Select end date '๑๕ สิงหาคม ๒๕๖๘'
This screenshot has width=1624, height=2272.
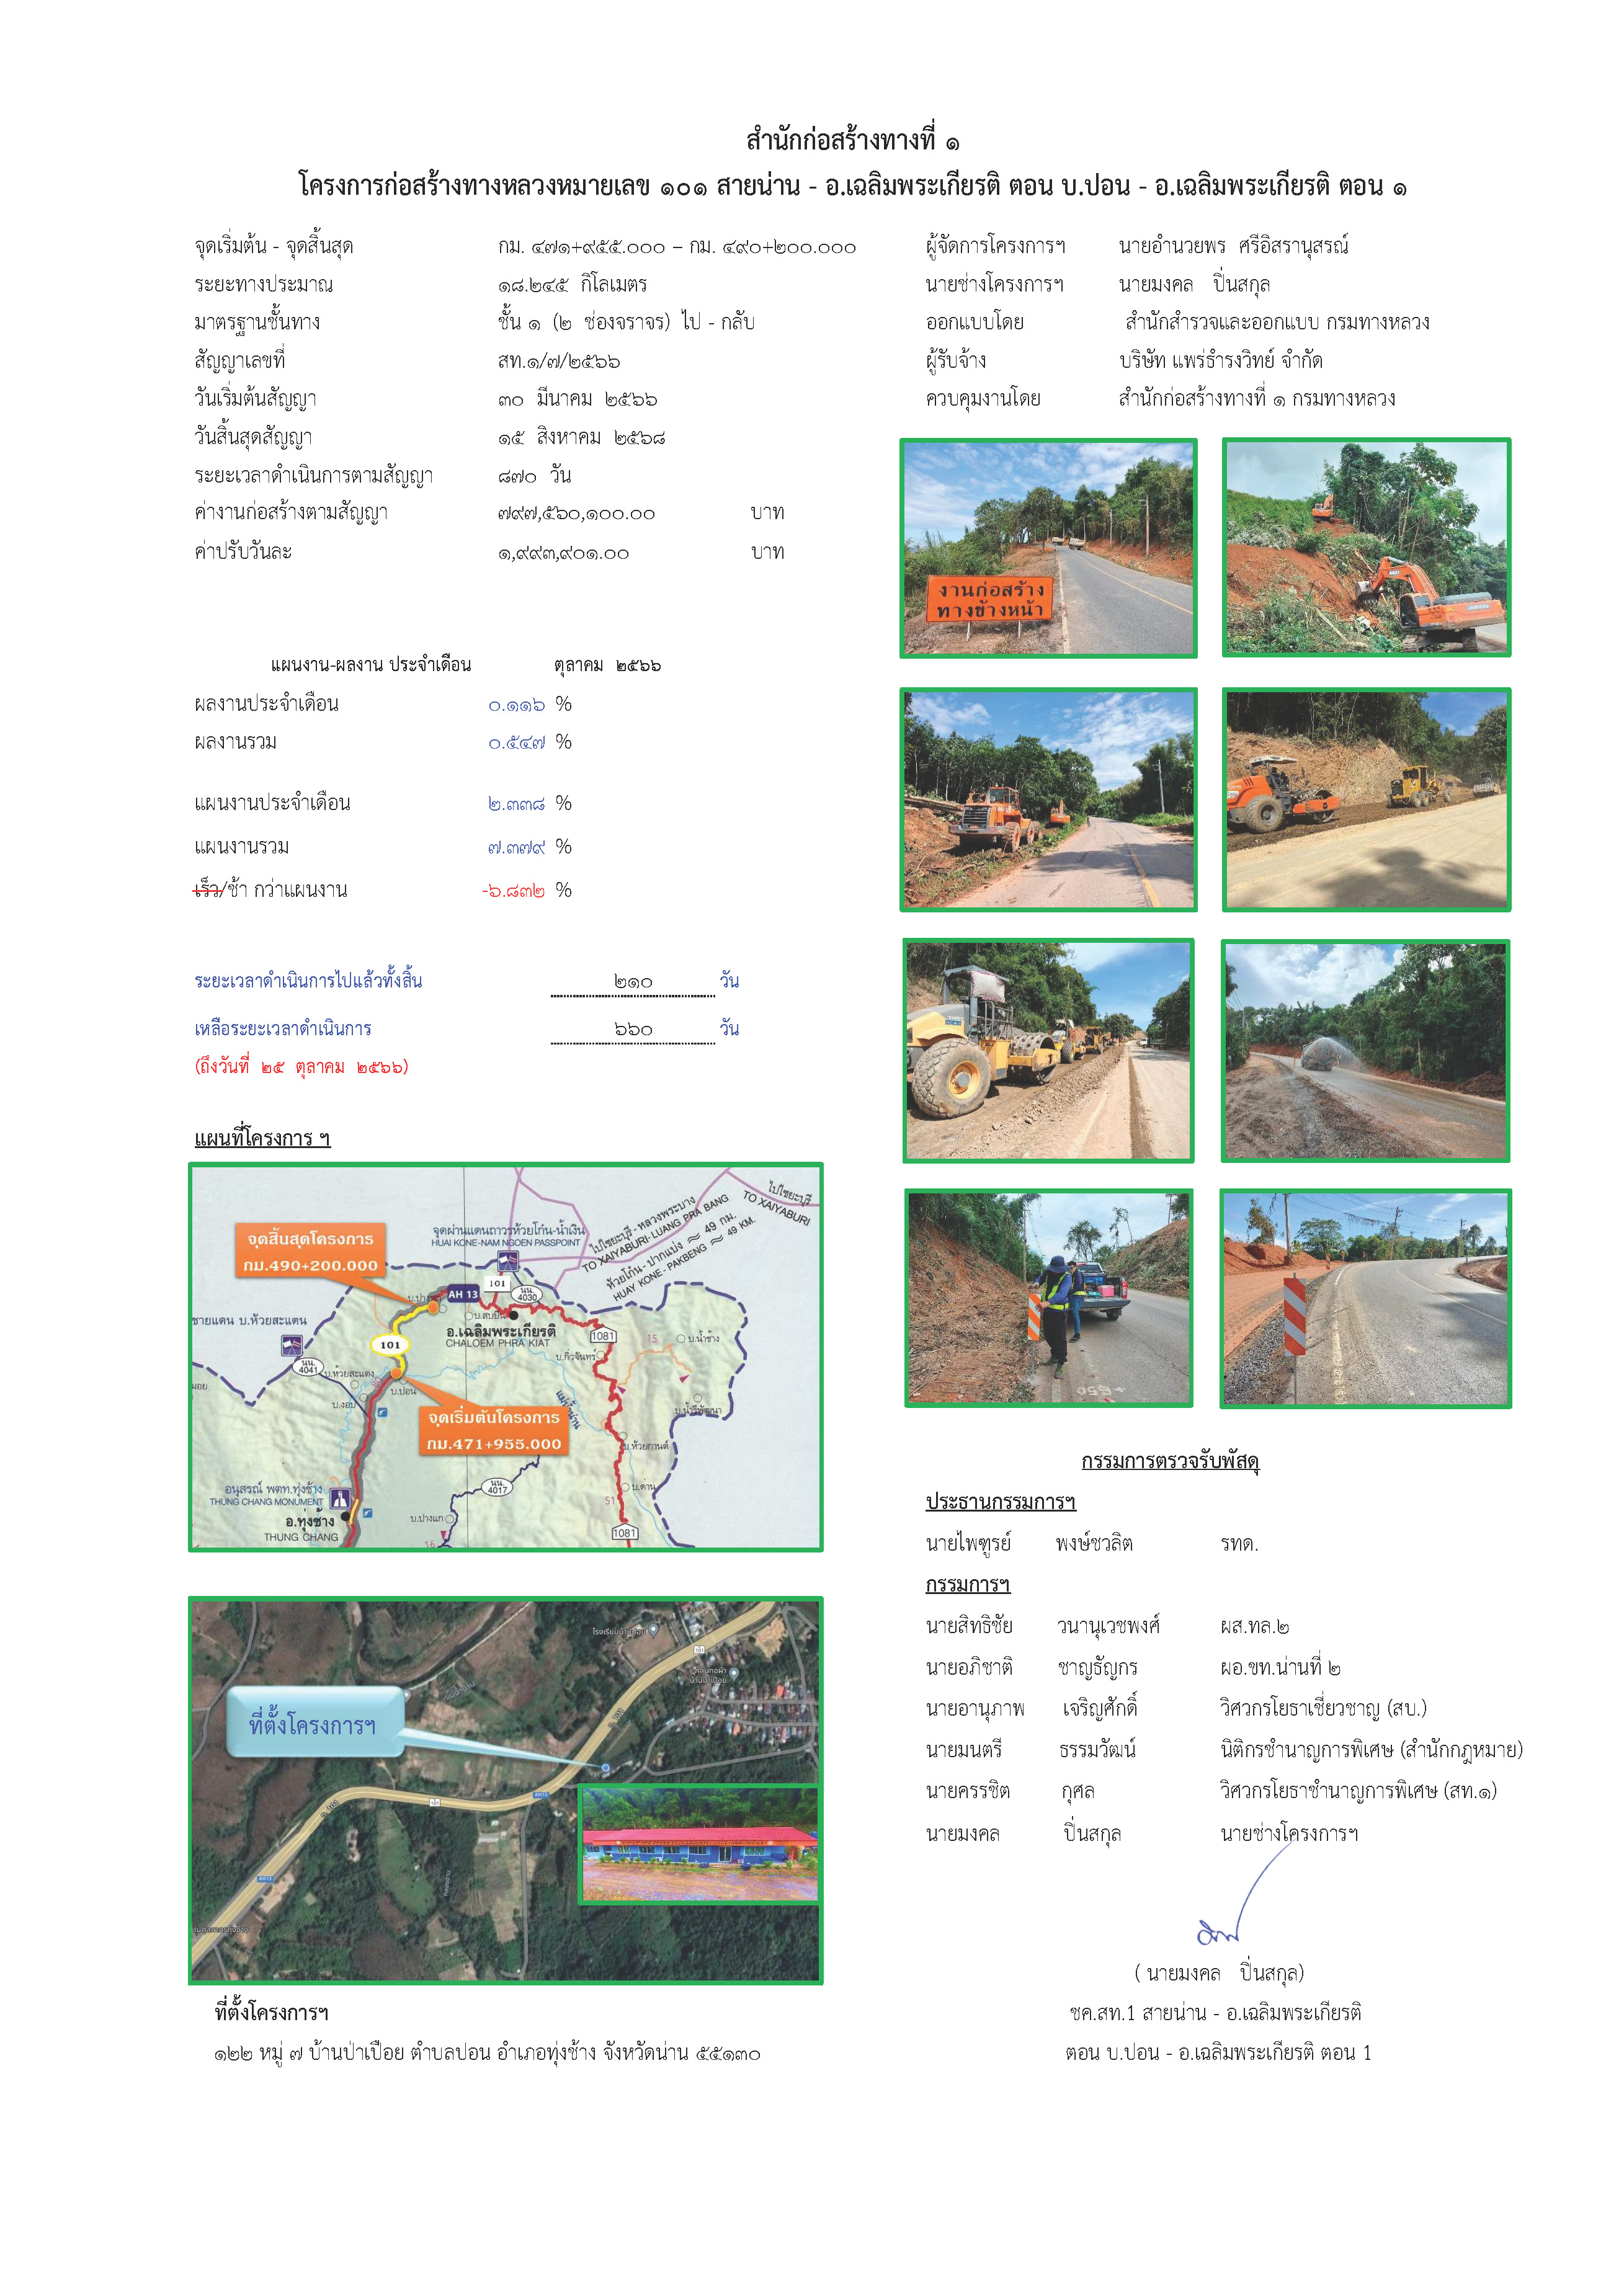(582, 437)
